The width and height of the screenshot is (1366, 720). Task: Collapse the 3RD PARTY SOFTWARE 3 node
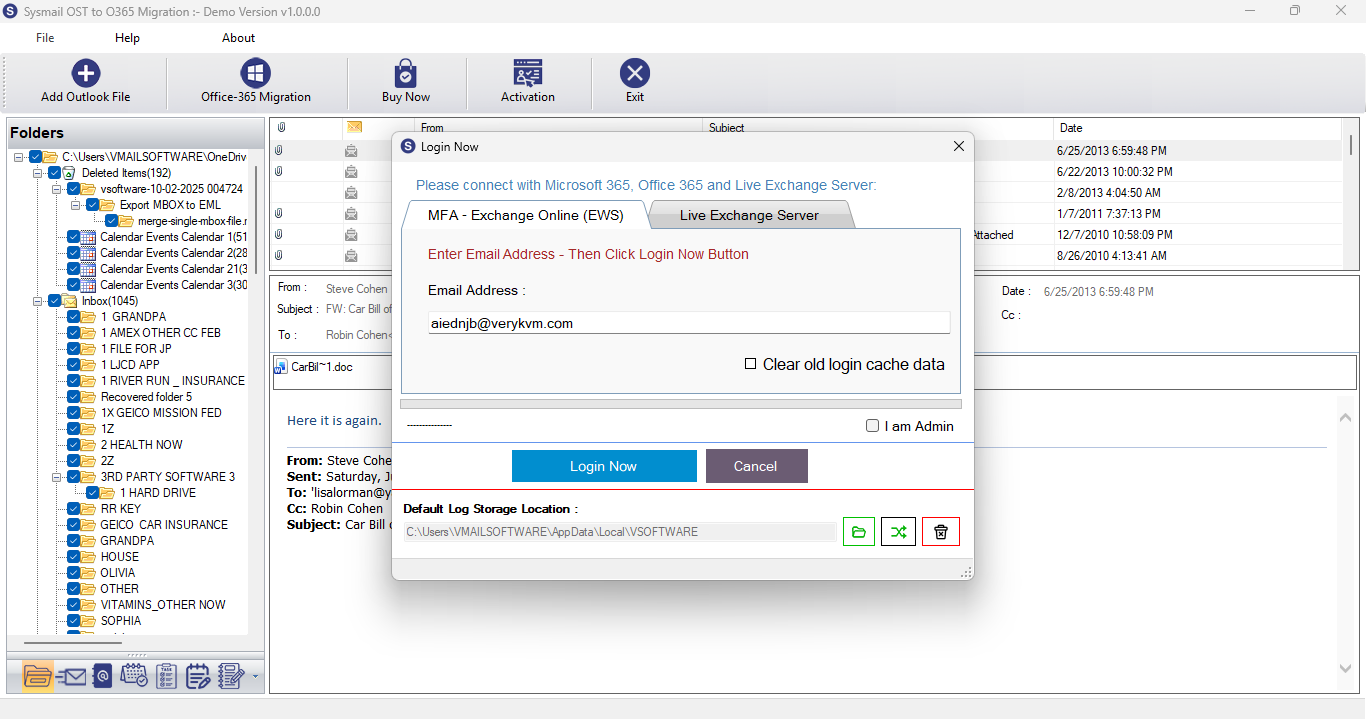click(x=57, y=477)
